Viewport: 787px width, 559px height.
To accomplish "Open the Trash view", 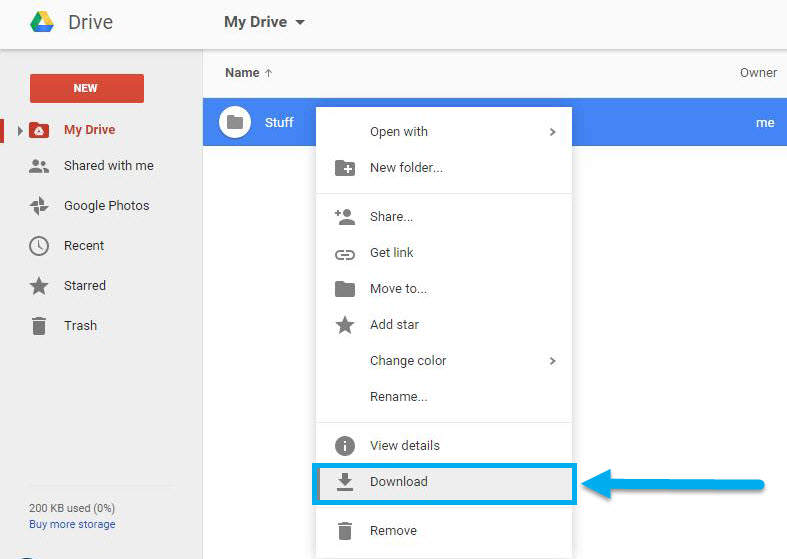I will coord(80,326).
